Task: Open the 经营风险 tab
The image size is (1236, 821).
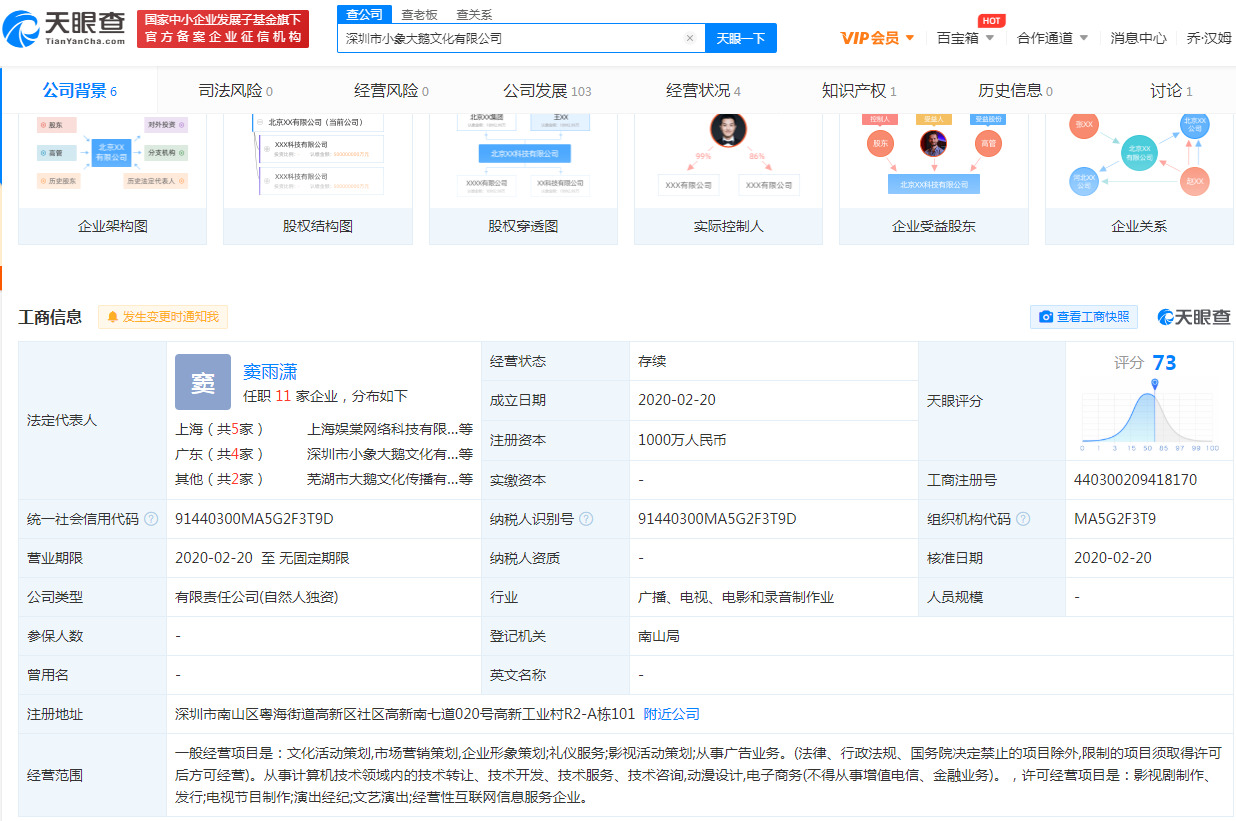Action: [x=391, y=91]
